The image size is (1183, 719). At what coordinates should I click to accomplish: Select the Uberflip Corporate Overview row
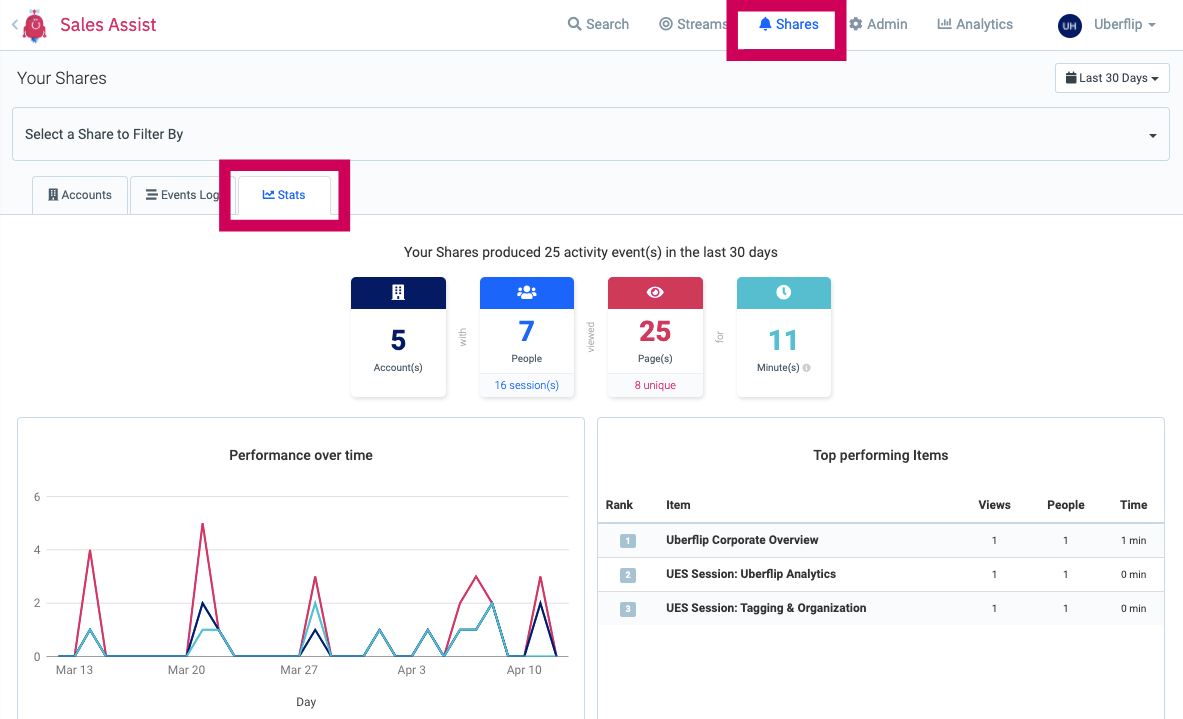click(880, 540)
